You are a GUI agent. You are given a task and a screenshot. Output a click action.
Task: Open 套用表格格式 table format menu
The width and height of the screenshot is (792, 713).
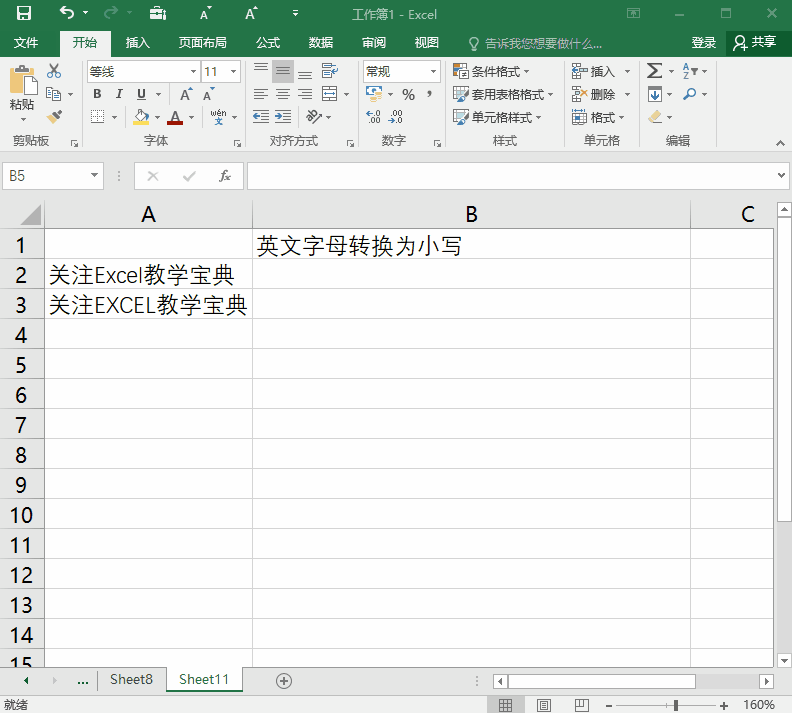coord(503,94)
